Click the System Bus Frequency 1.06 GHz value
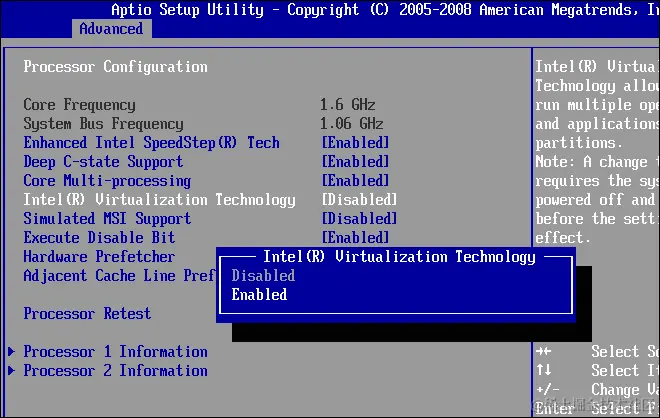660x418 pixels. (x=351, y=123)
